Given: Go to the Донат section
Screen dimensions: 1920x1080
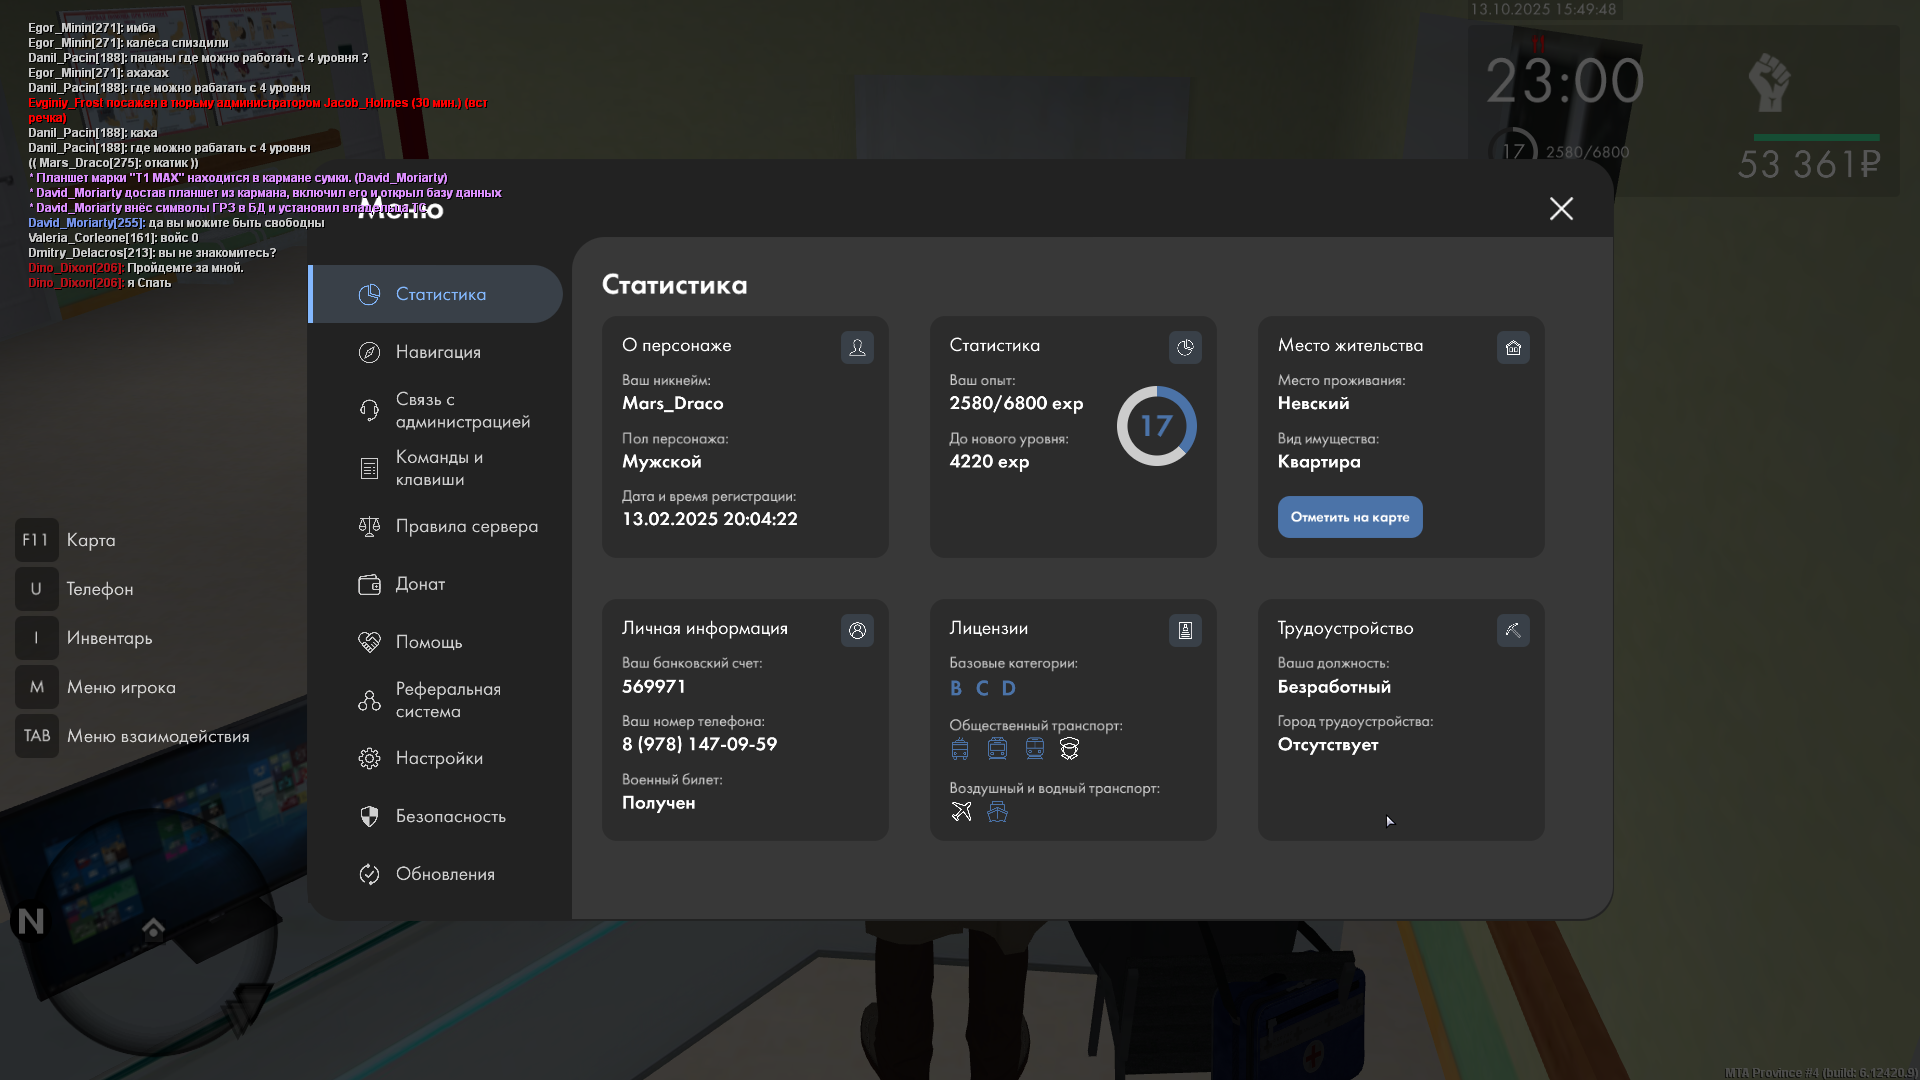Looking at the screenshot, I should (x=420, y=584).
